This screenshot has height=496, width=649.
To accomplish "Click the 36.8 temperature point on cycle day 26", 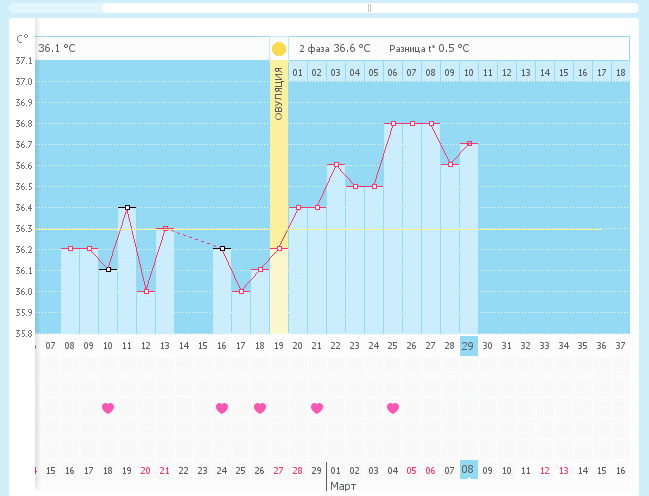I will 412,123.
